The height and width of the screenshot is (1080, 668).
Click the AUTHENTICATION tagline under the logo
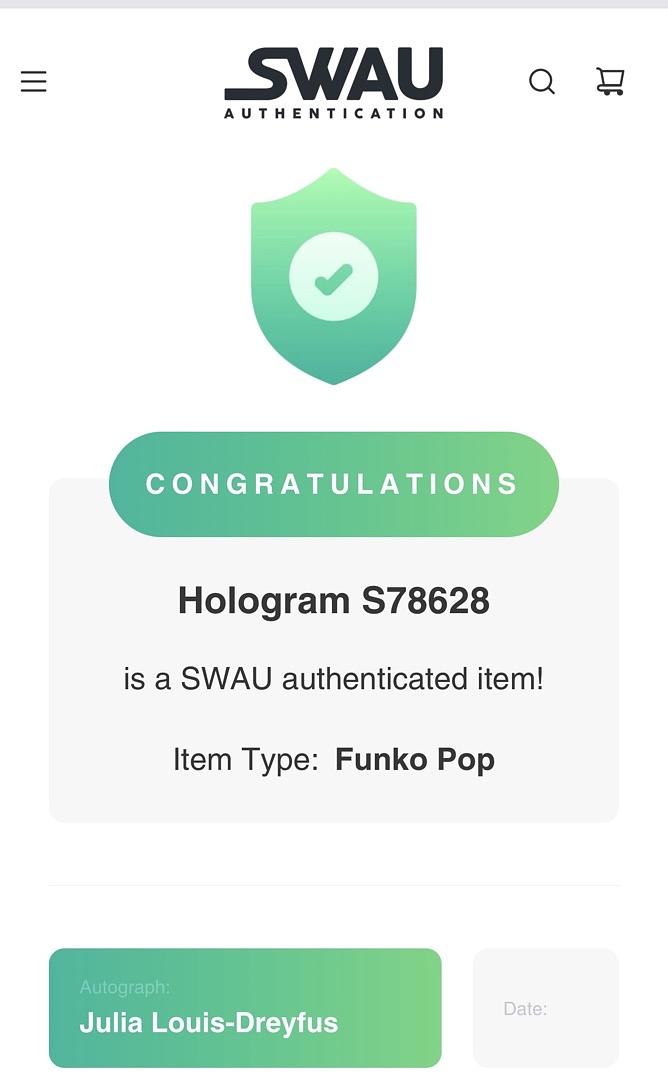(334, 114)
